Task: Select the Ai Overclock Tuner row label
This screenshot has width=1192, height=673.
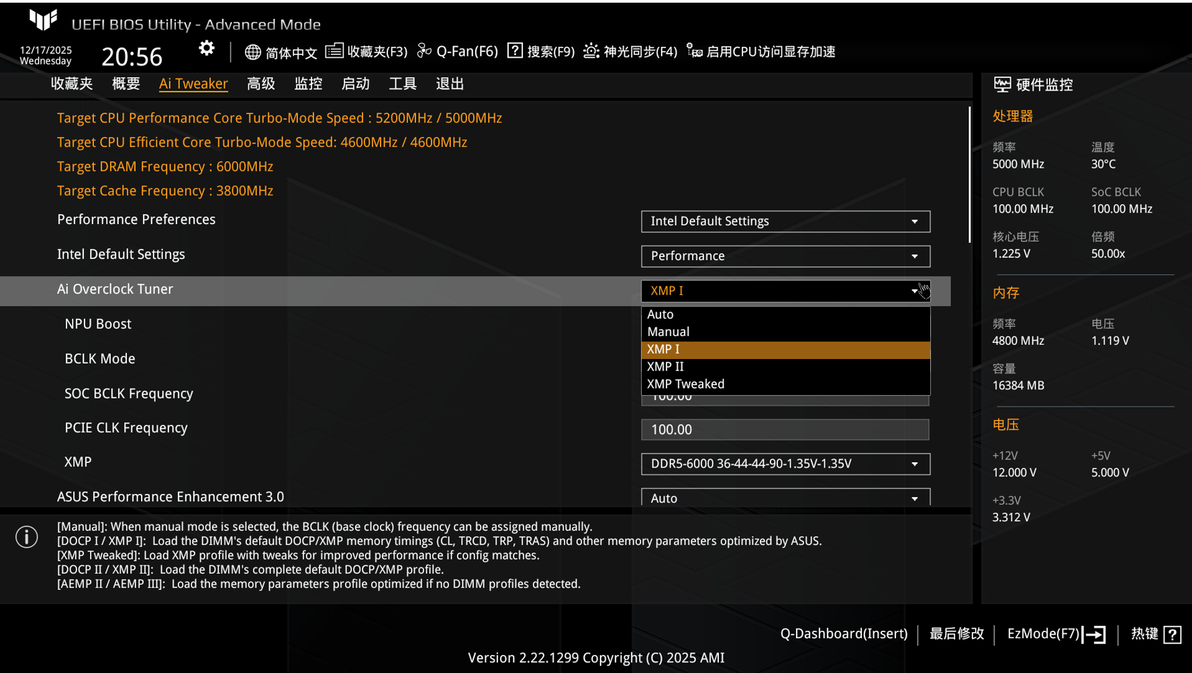Action: 115,289
